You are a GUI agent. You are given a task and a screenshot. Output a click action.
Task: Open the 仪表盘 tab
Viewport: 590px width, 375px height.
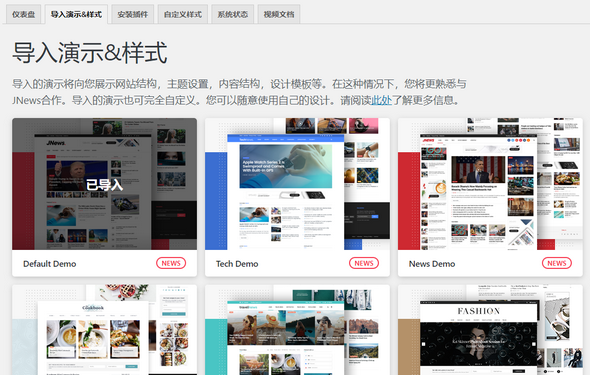coord(23,14)
